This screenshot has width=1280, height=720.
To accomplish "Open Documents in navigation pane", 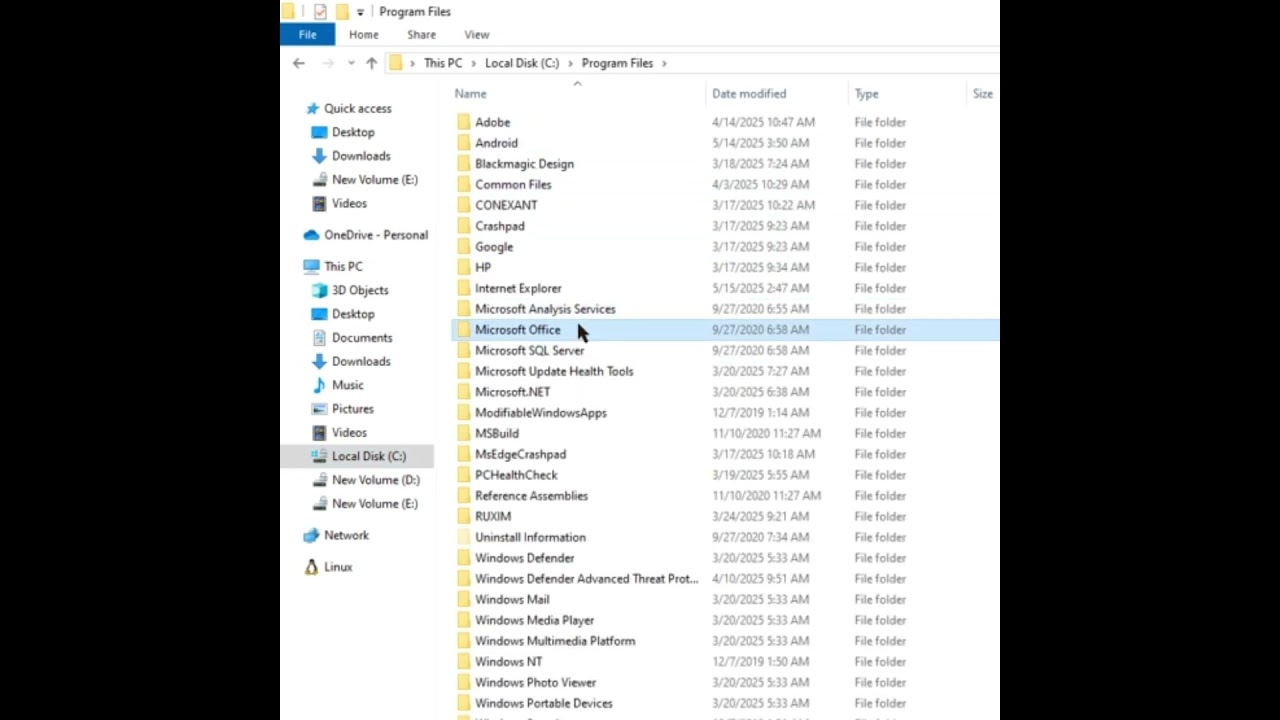I will (x=362, y=338).
